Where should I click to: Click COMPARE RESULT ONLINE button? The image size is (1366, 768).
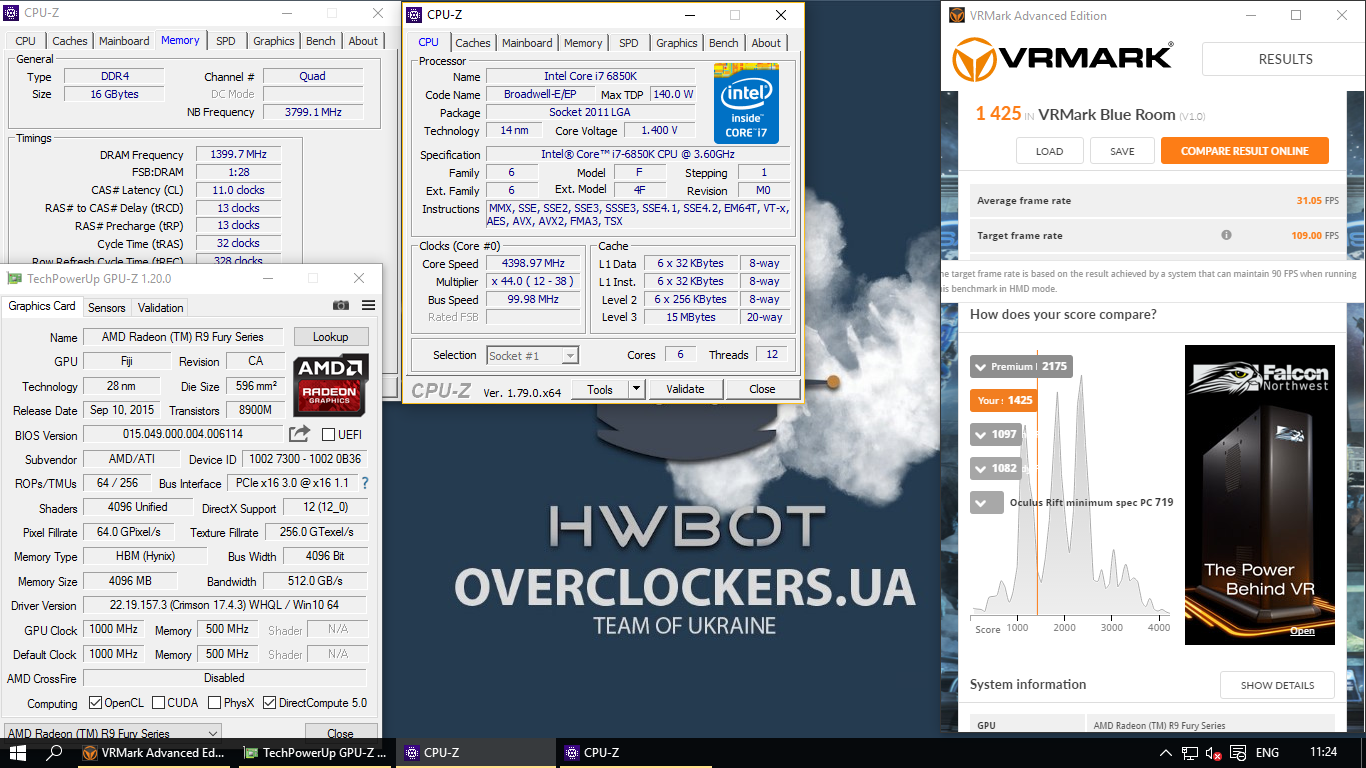[x=1244, y=151]
